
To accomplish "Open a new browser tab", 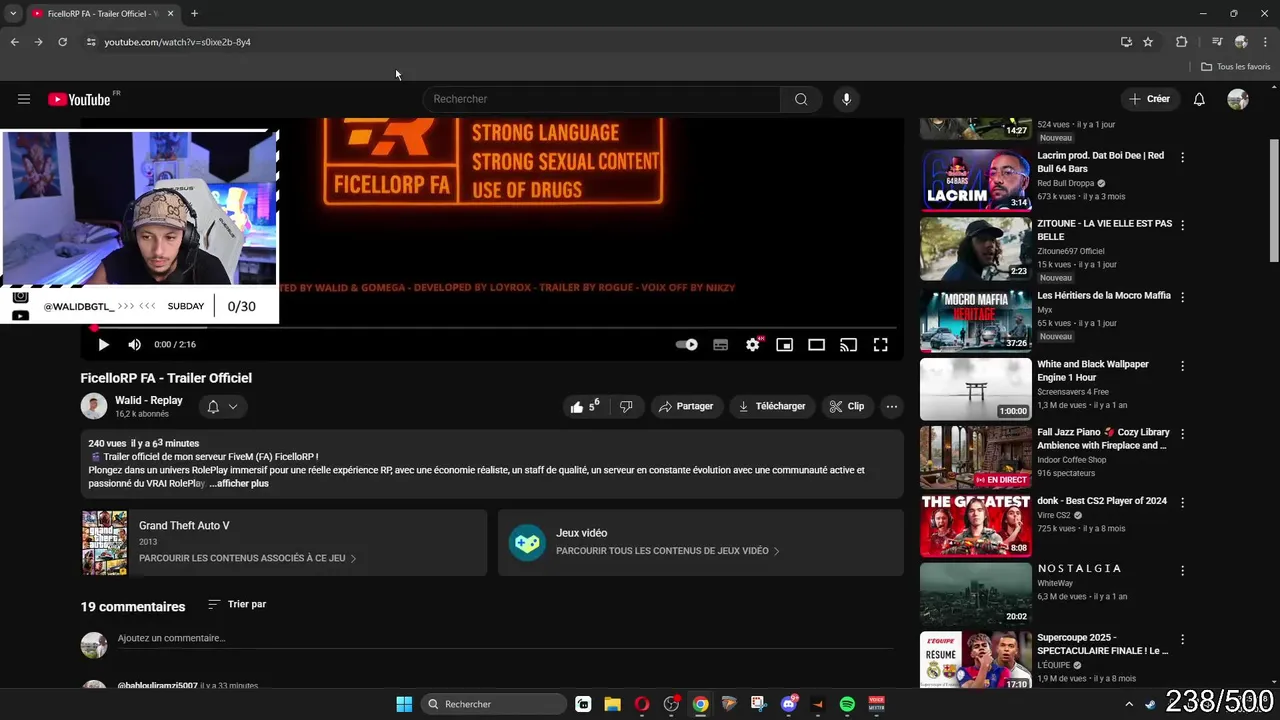I will point(194,14).
